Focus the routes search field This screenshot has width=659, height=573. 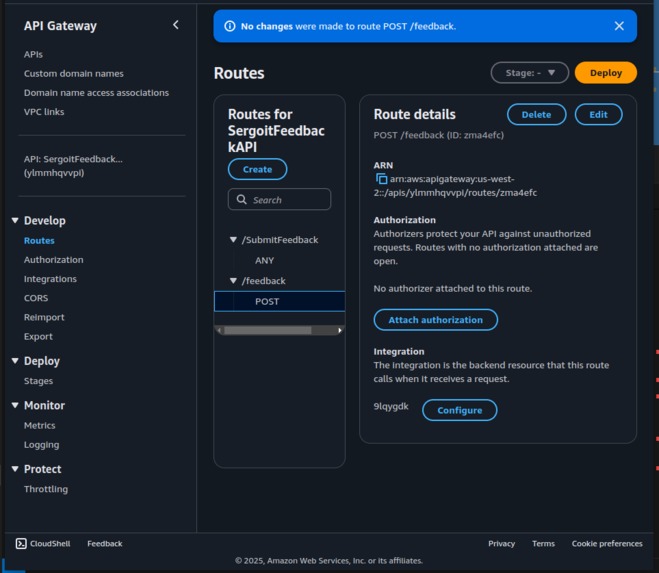(279, 200)
